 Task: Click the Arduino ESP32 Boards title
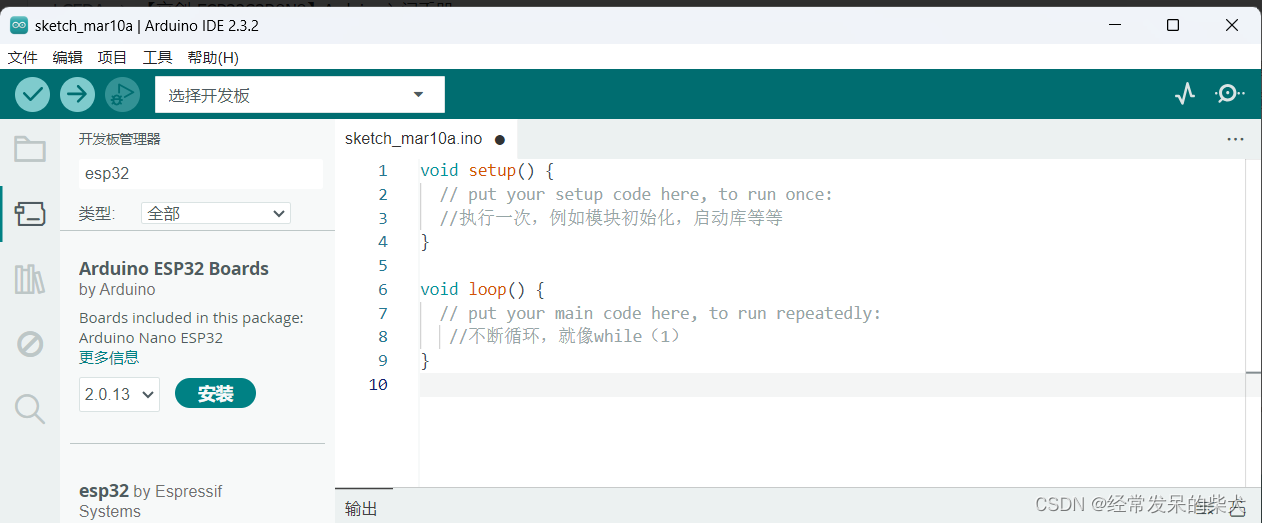[174, 268]
